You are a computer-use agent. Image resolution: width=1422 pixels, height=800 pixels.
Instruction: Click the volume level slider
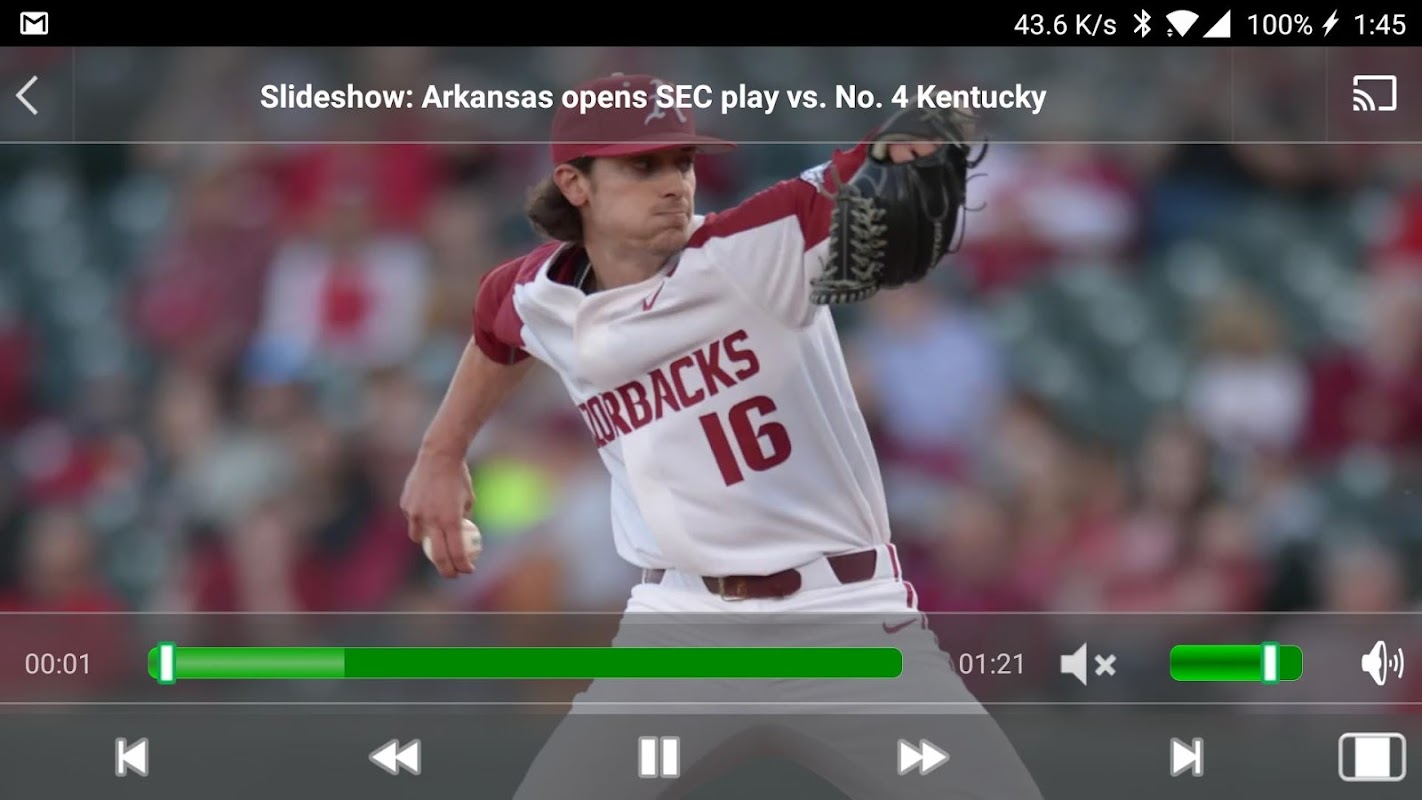[x=1236, y=663]
